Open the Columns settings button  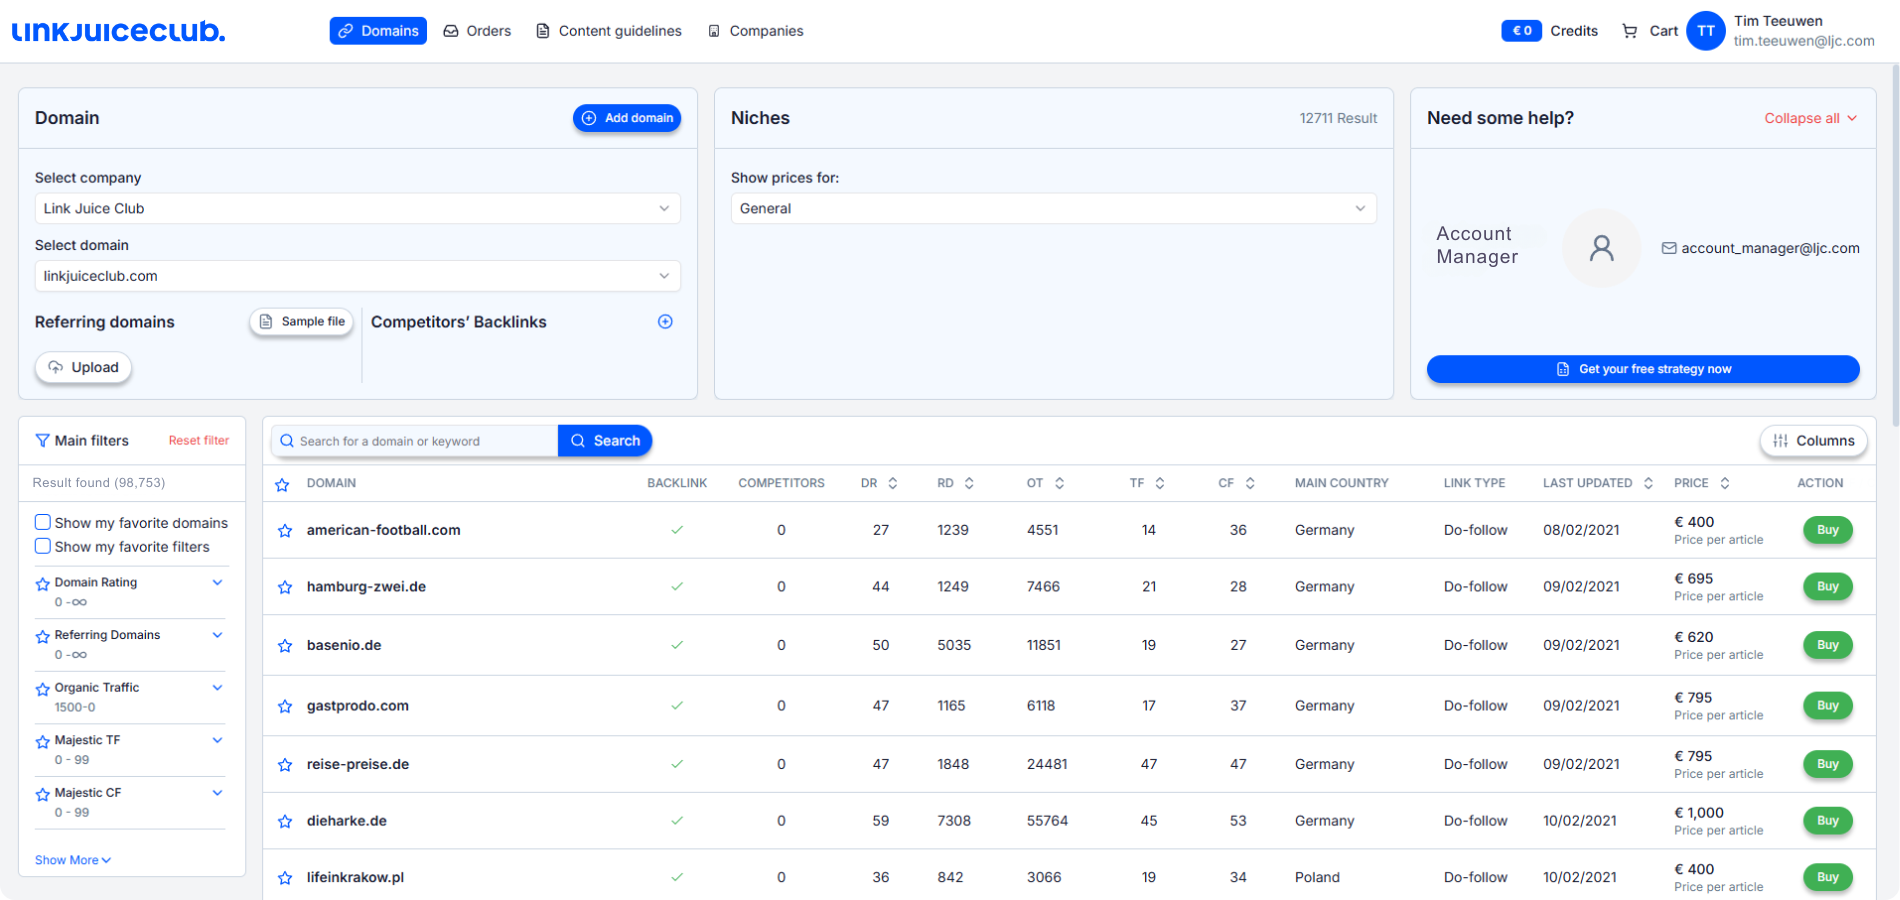(x=1813, y=441)
